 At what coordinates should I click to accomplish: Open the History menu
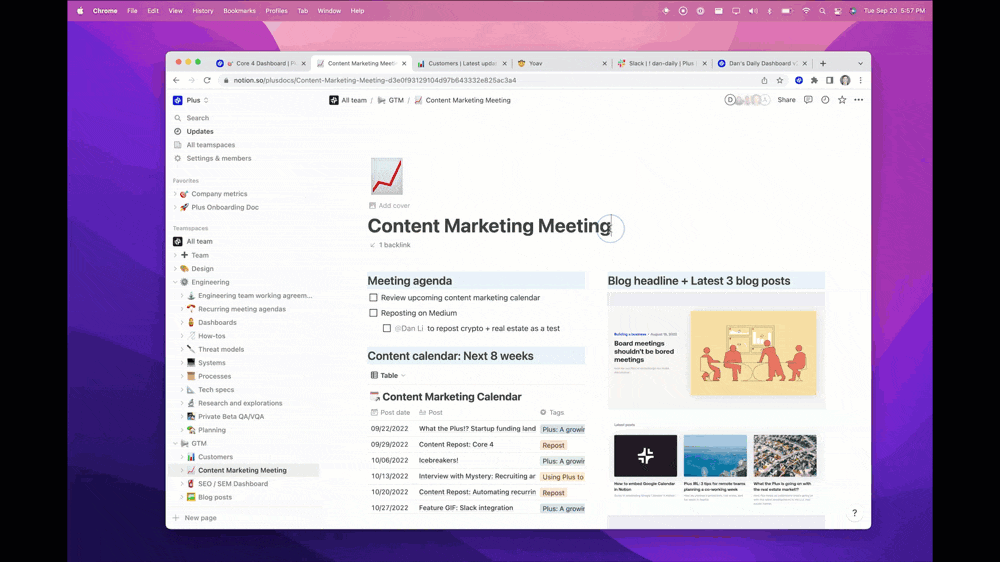point(203,11)
